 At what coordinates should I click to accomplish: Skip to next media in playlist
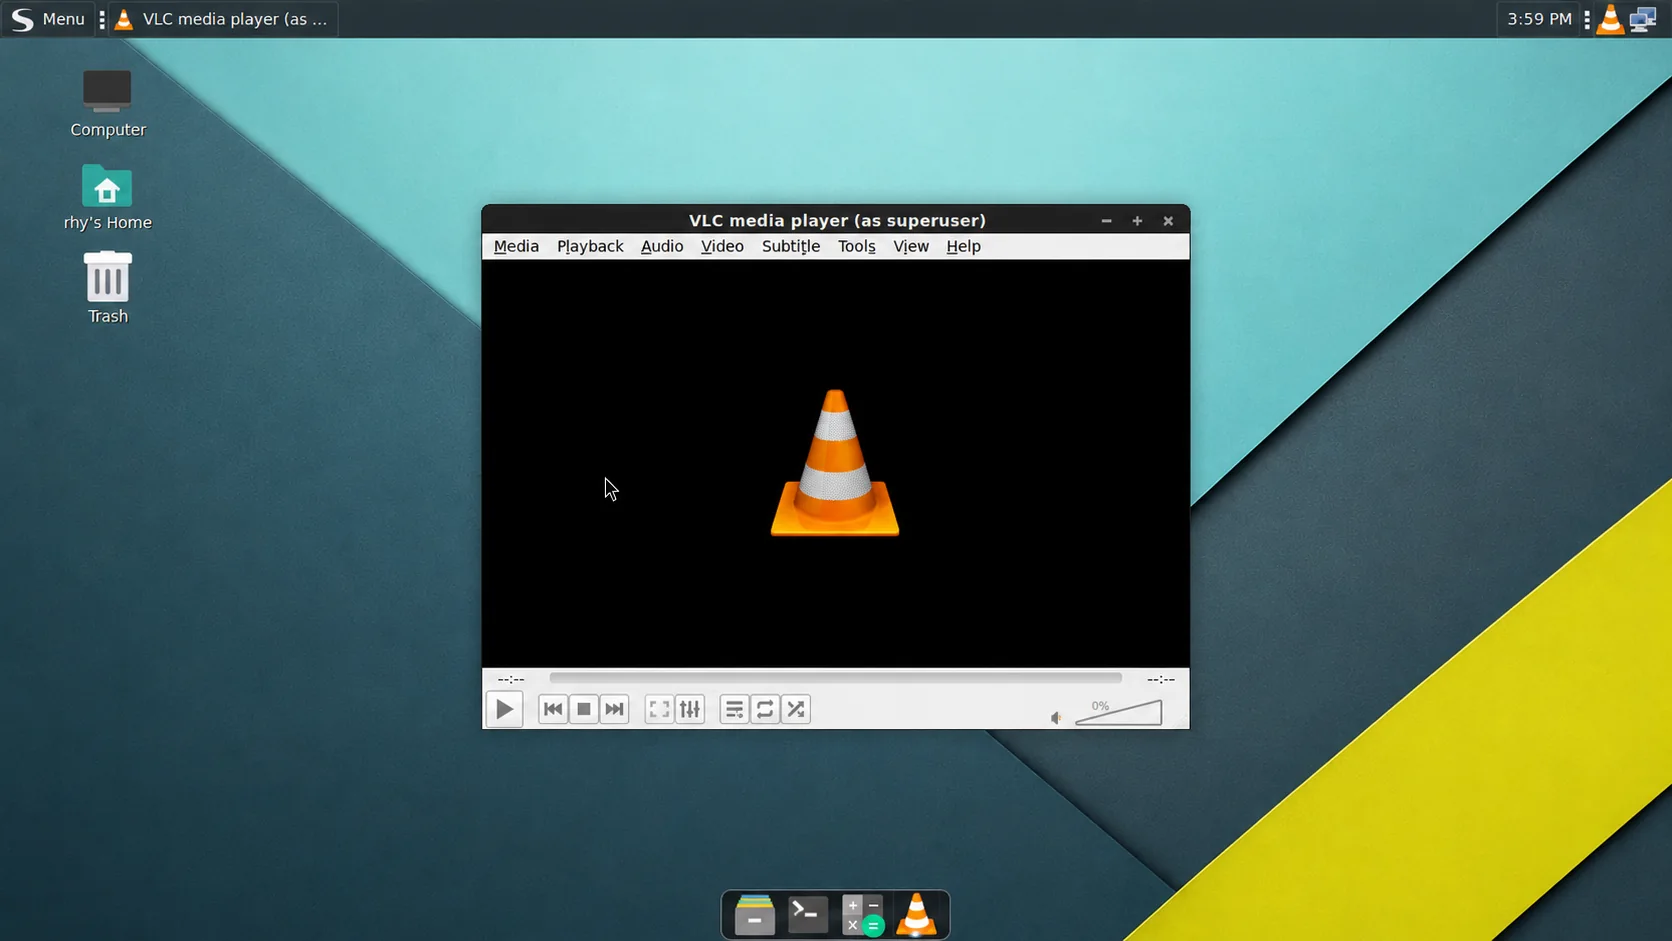pos(615,709)
